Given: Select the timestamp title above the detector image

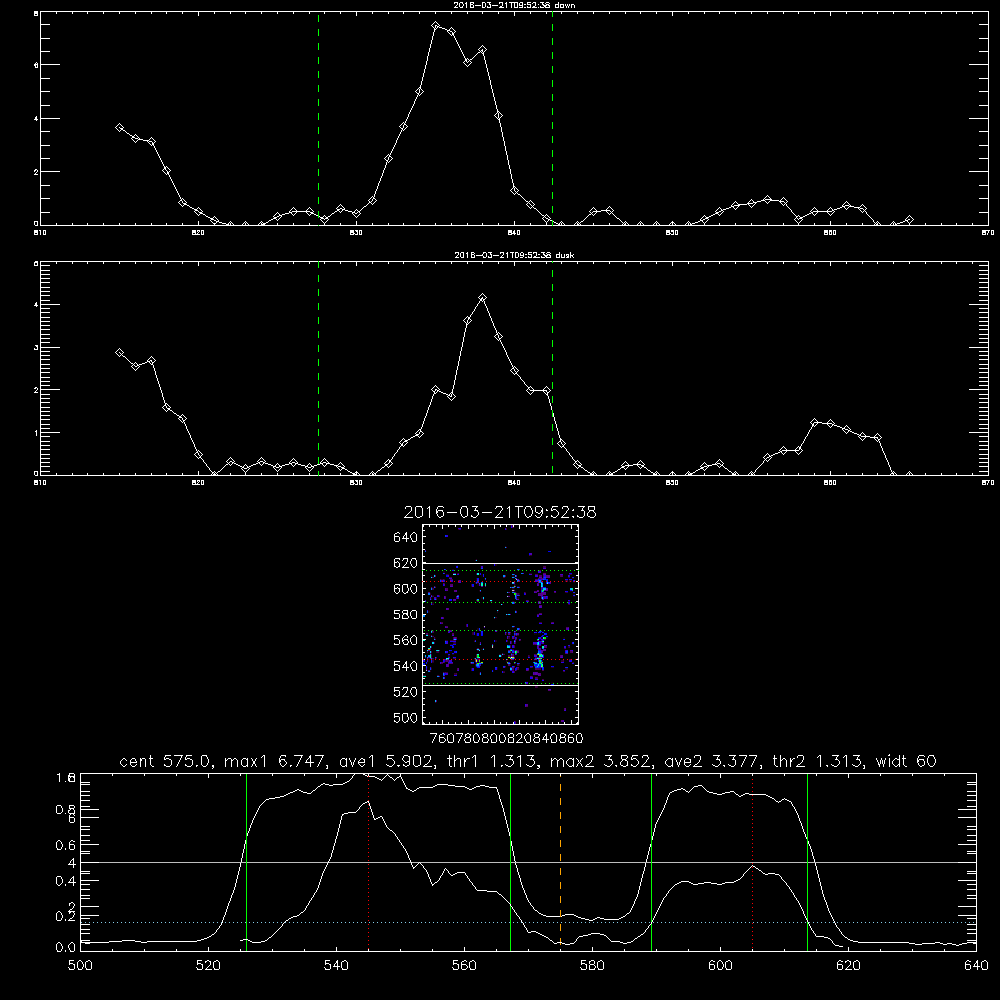Looking at the screenshot, I should click(x=500, y=512).
